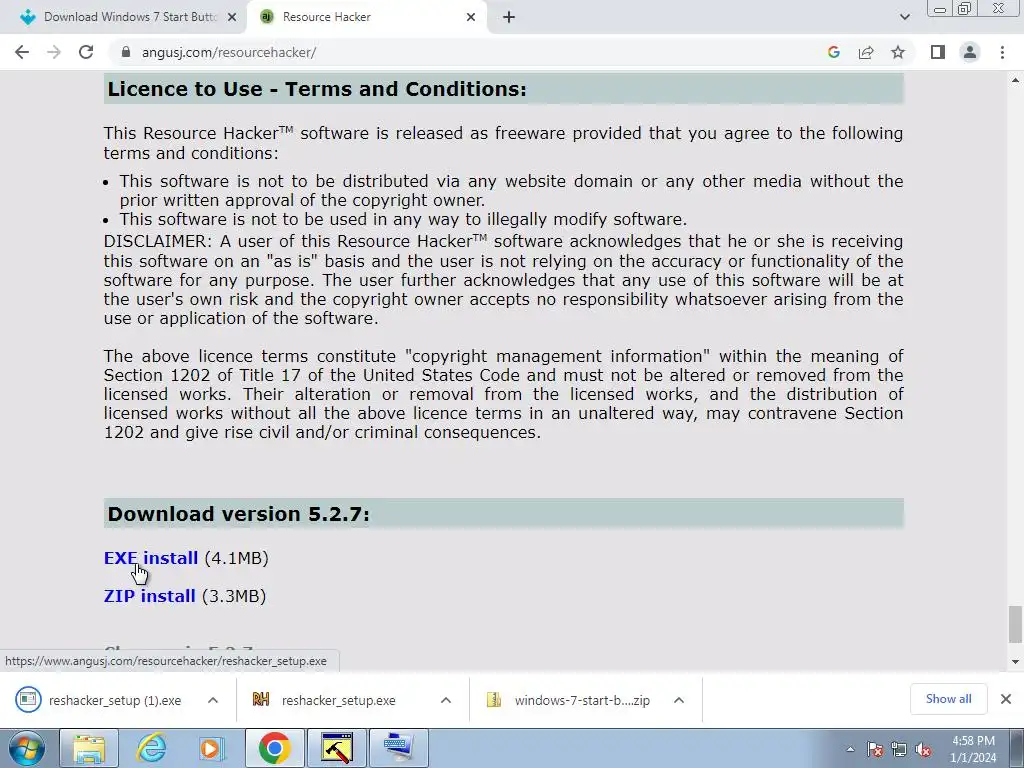Open the clock showing 4:58 PM

(973, 749)
